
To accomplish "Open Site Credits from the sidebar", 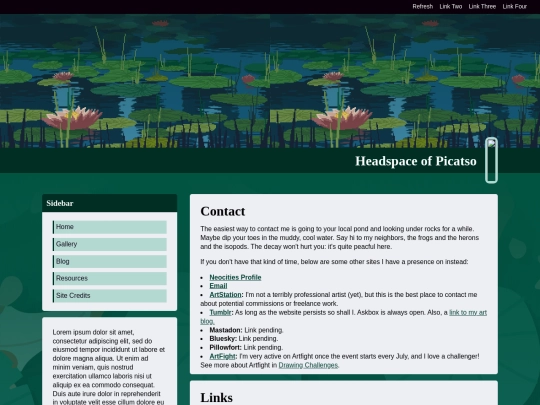I will 110,296.
